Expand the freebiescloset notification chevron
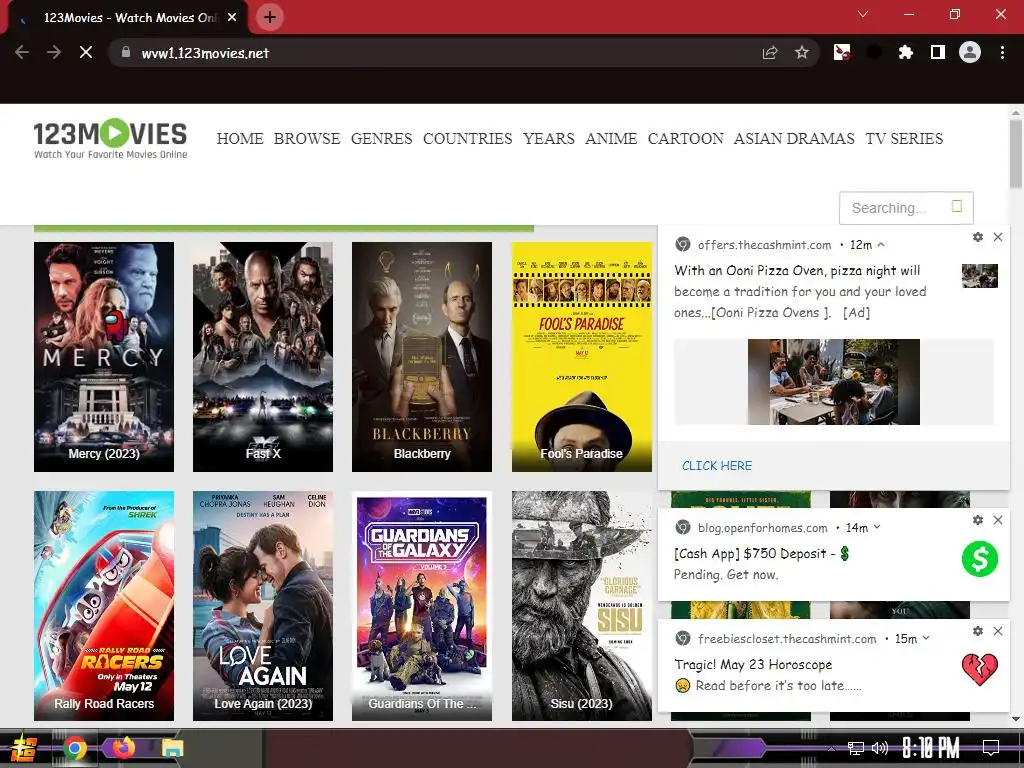The image size is (1024, 768). click(x=926, y=638)
